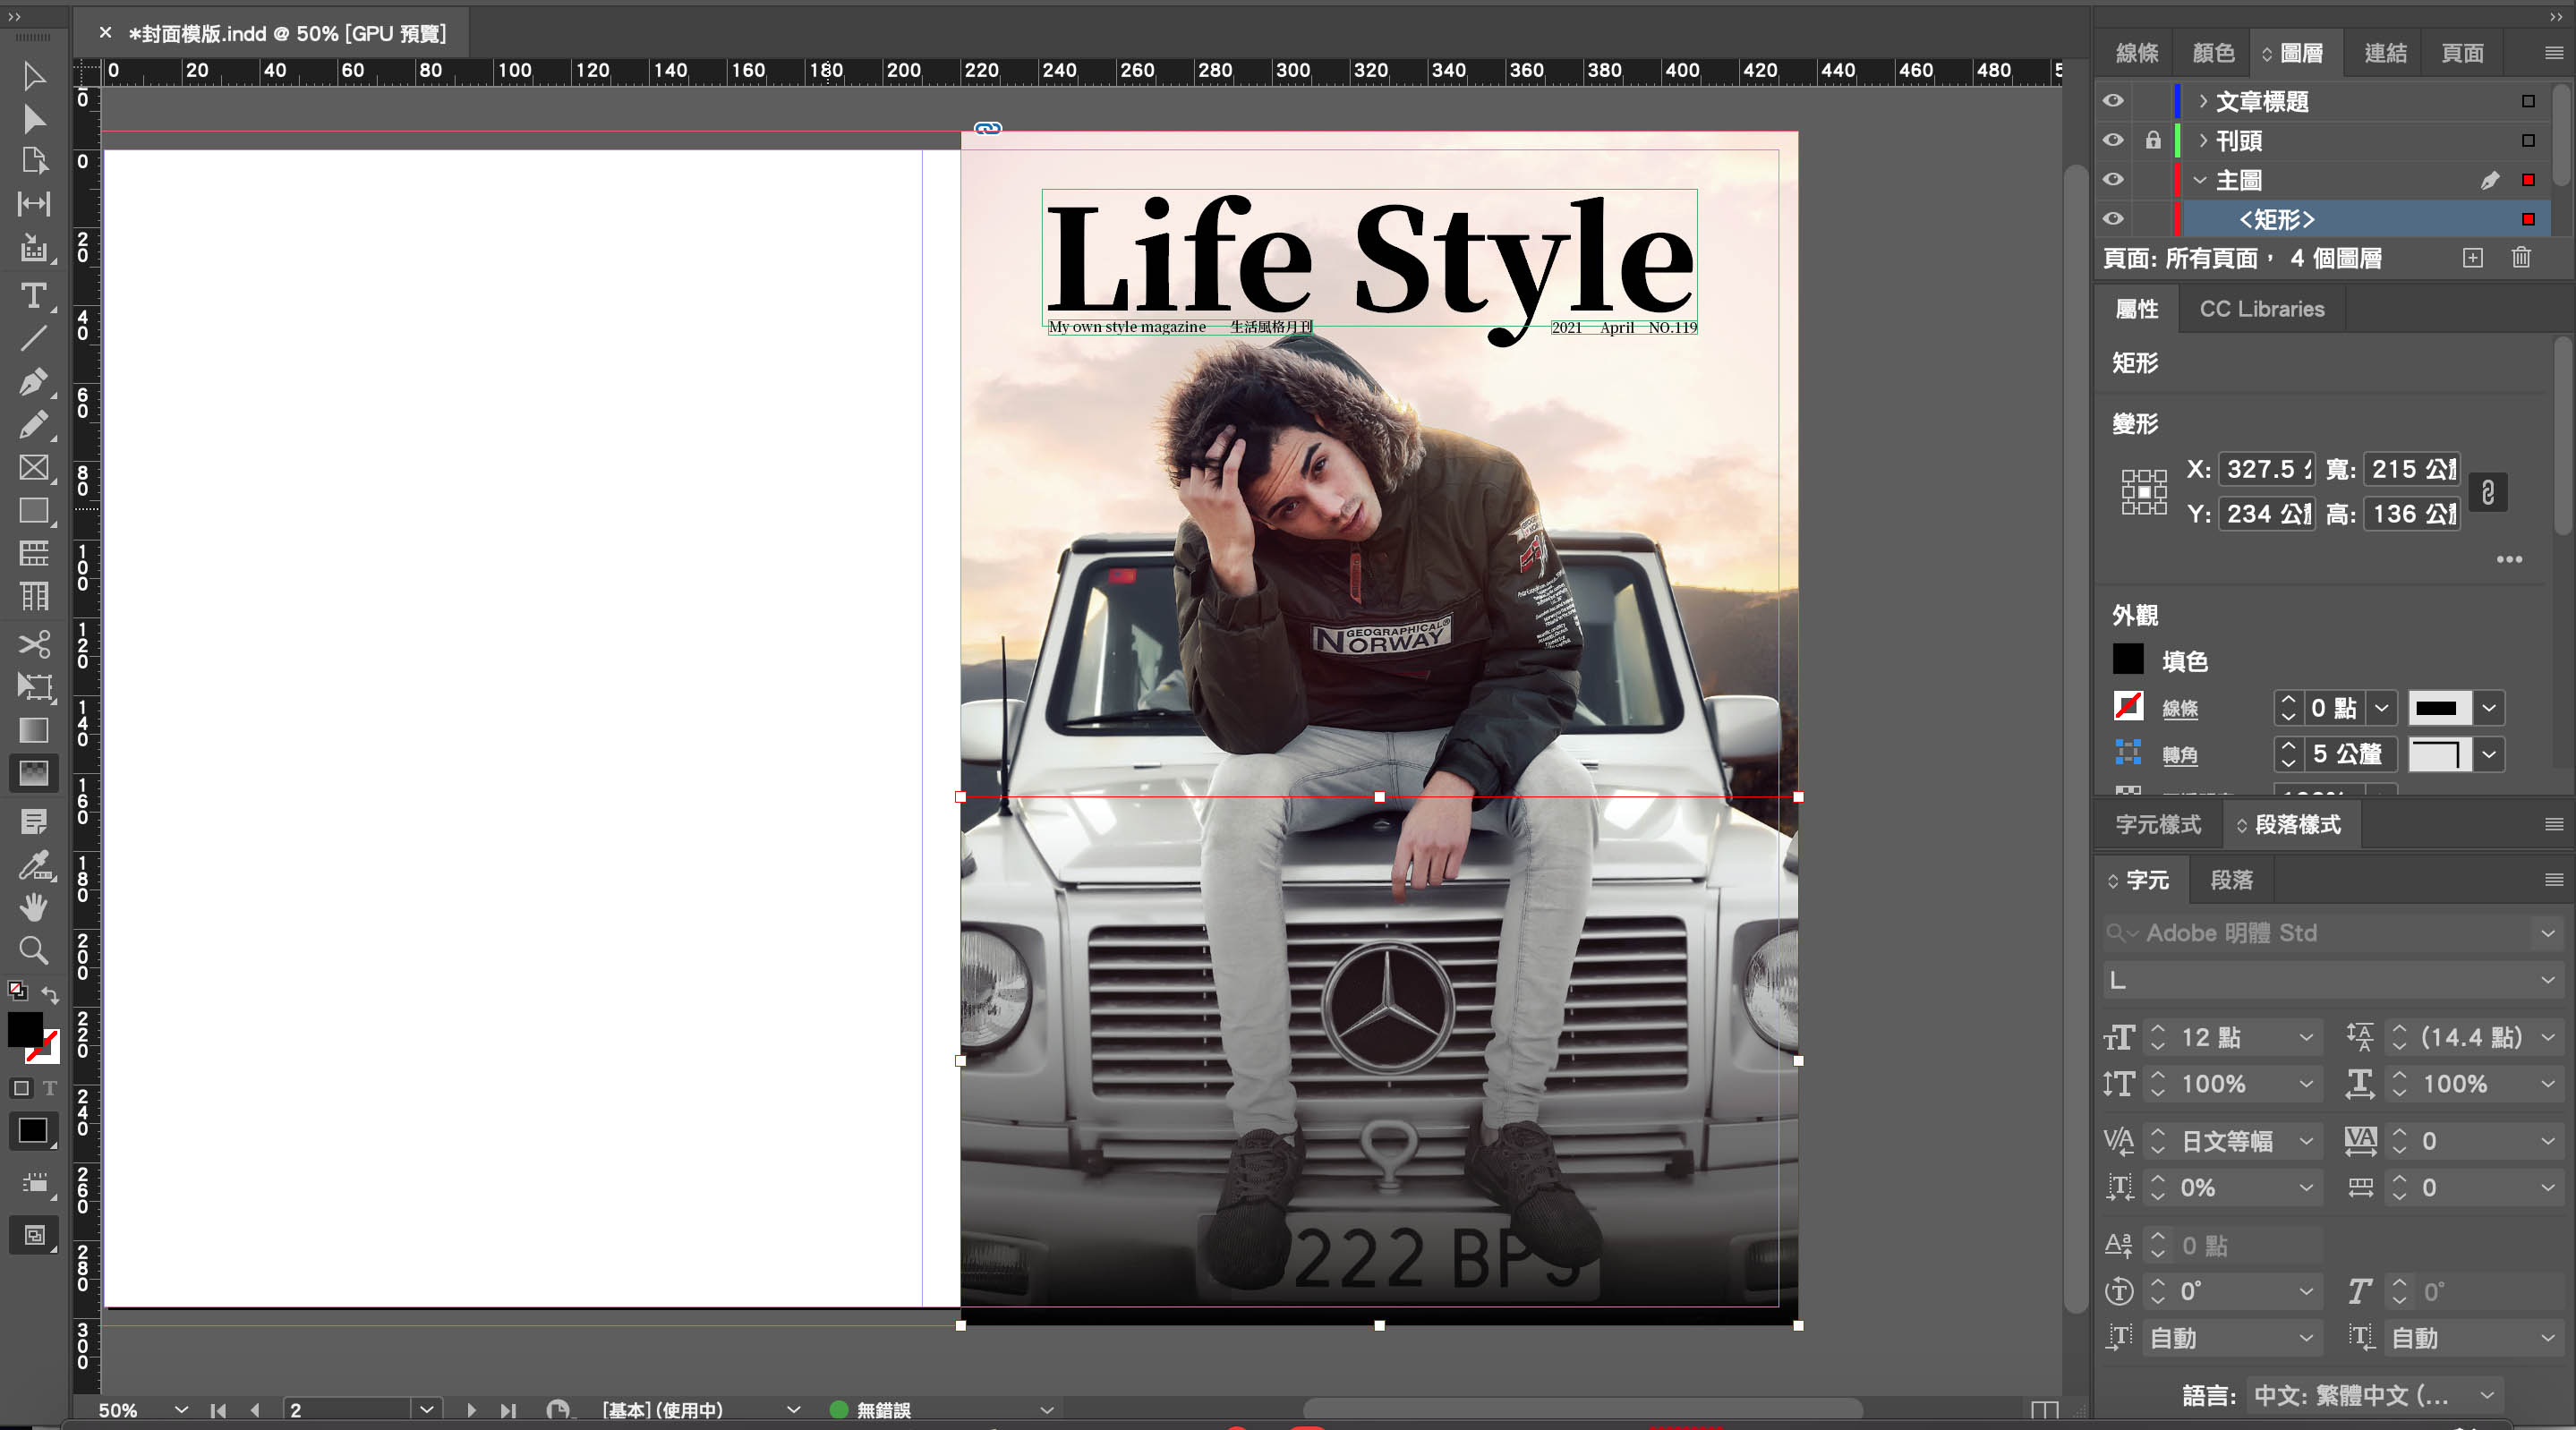Select the Eyedropper tool
2576x1430 pixels.
[x=33, y=865]
